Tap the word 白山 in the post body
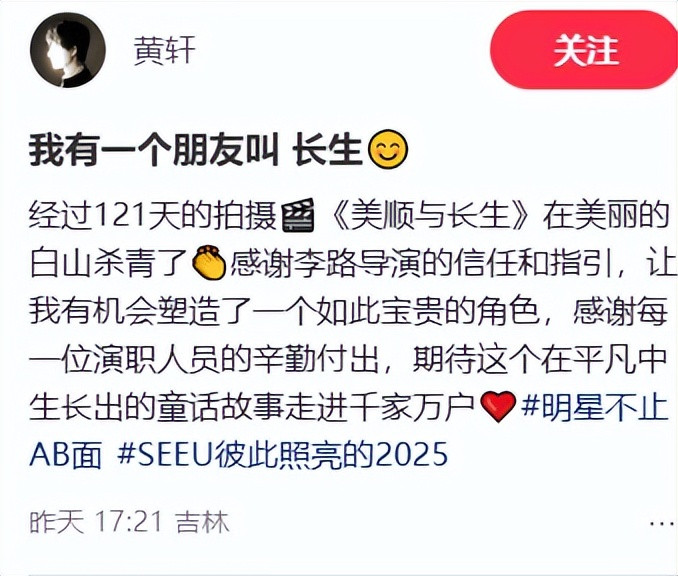Screen dimensions: 678x576 point(61,262)
